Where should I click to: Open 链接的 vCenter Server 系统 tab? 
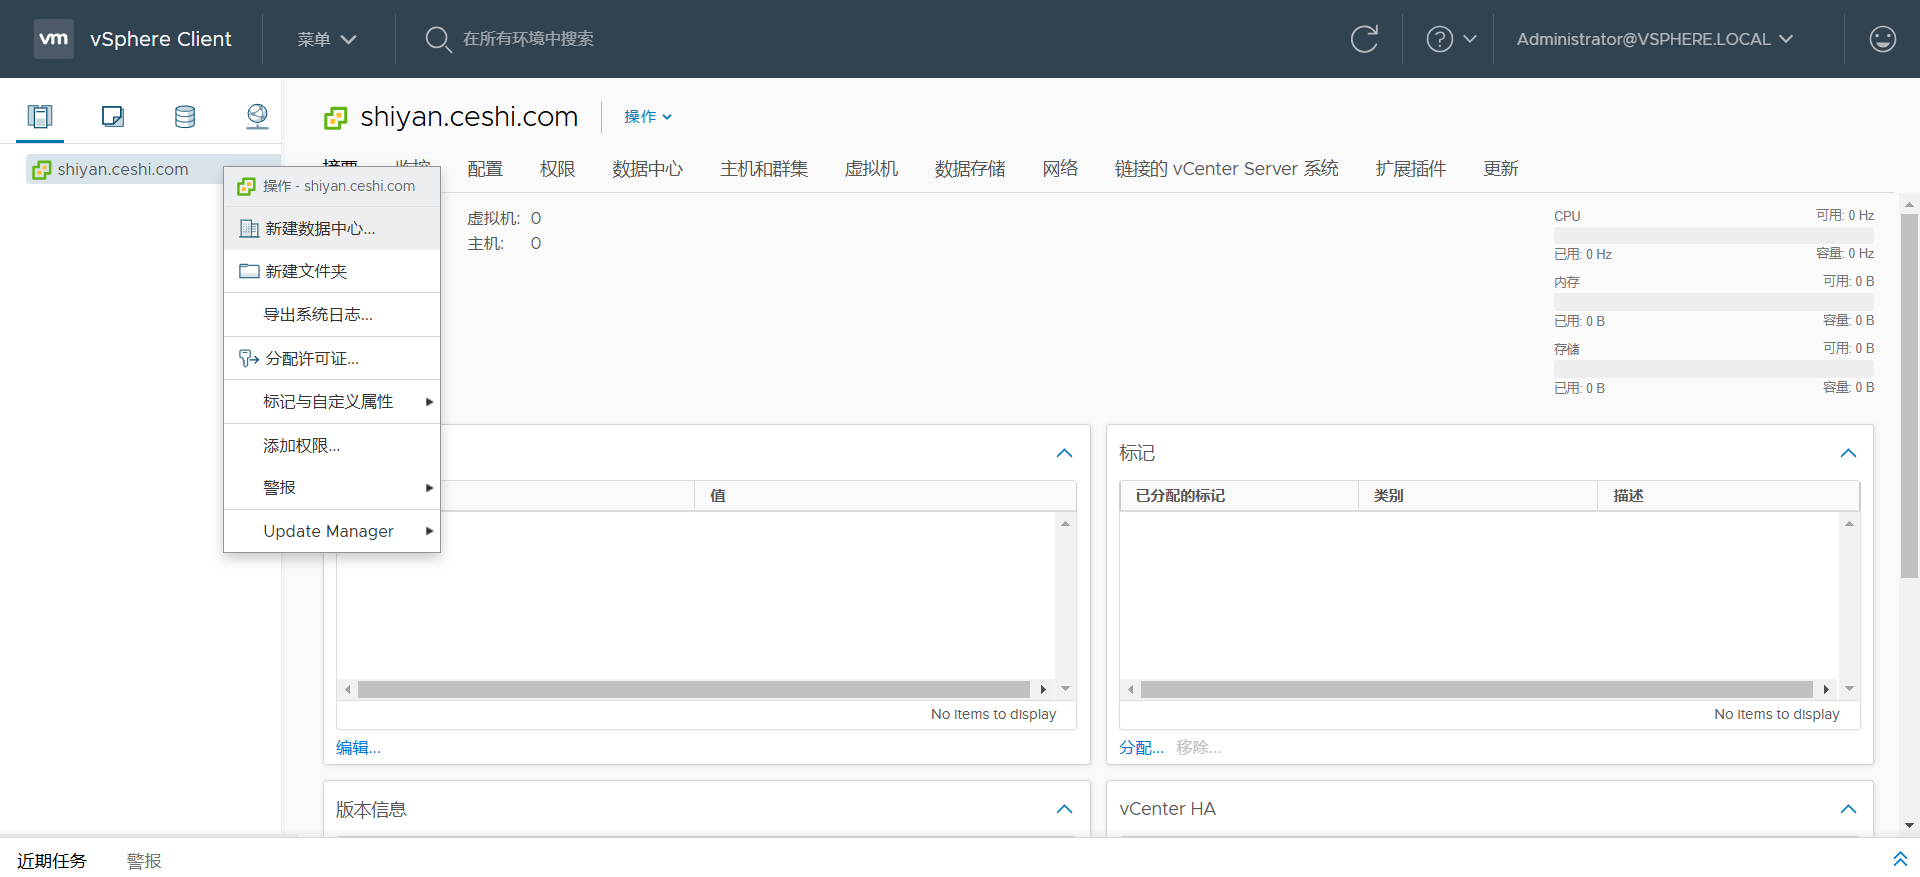tap(1227, 169)
